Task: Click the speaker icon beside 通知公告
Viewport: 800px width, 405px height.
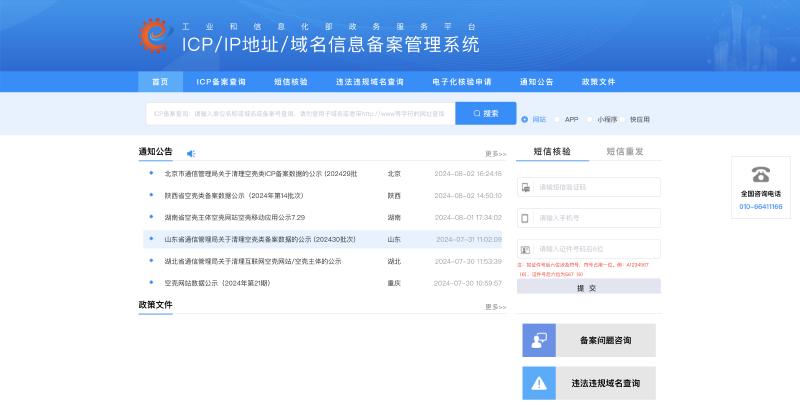Action: coord(191,153)
